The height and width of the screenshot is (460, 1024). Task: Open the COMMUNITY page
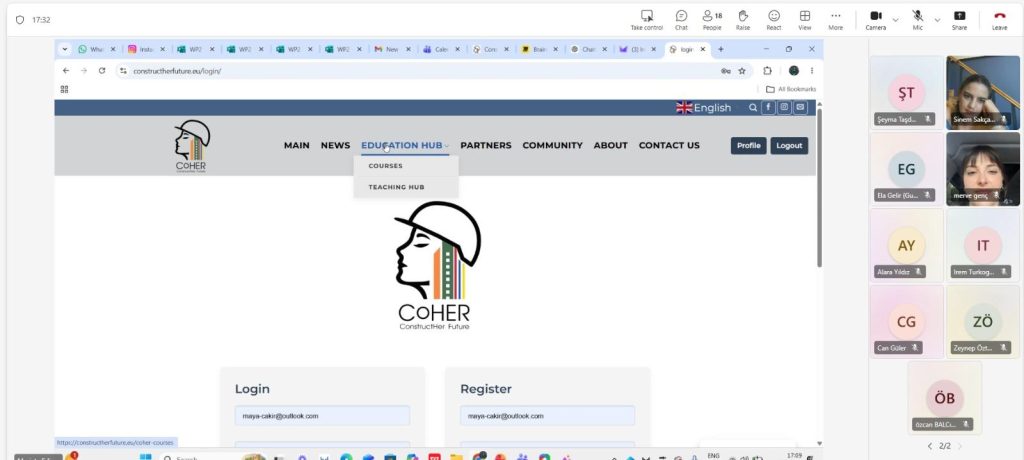pos(552,146)
